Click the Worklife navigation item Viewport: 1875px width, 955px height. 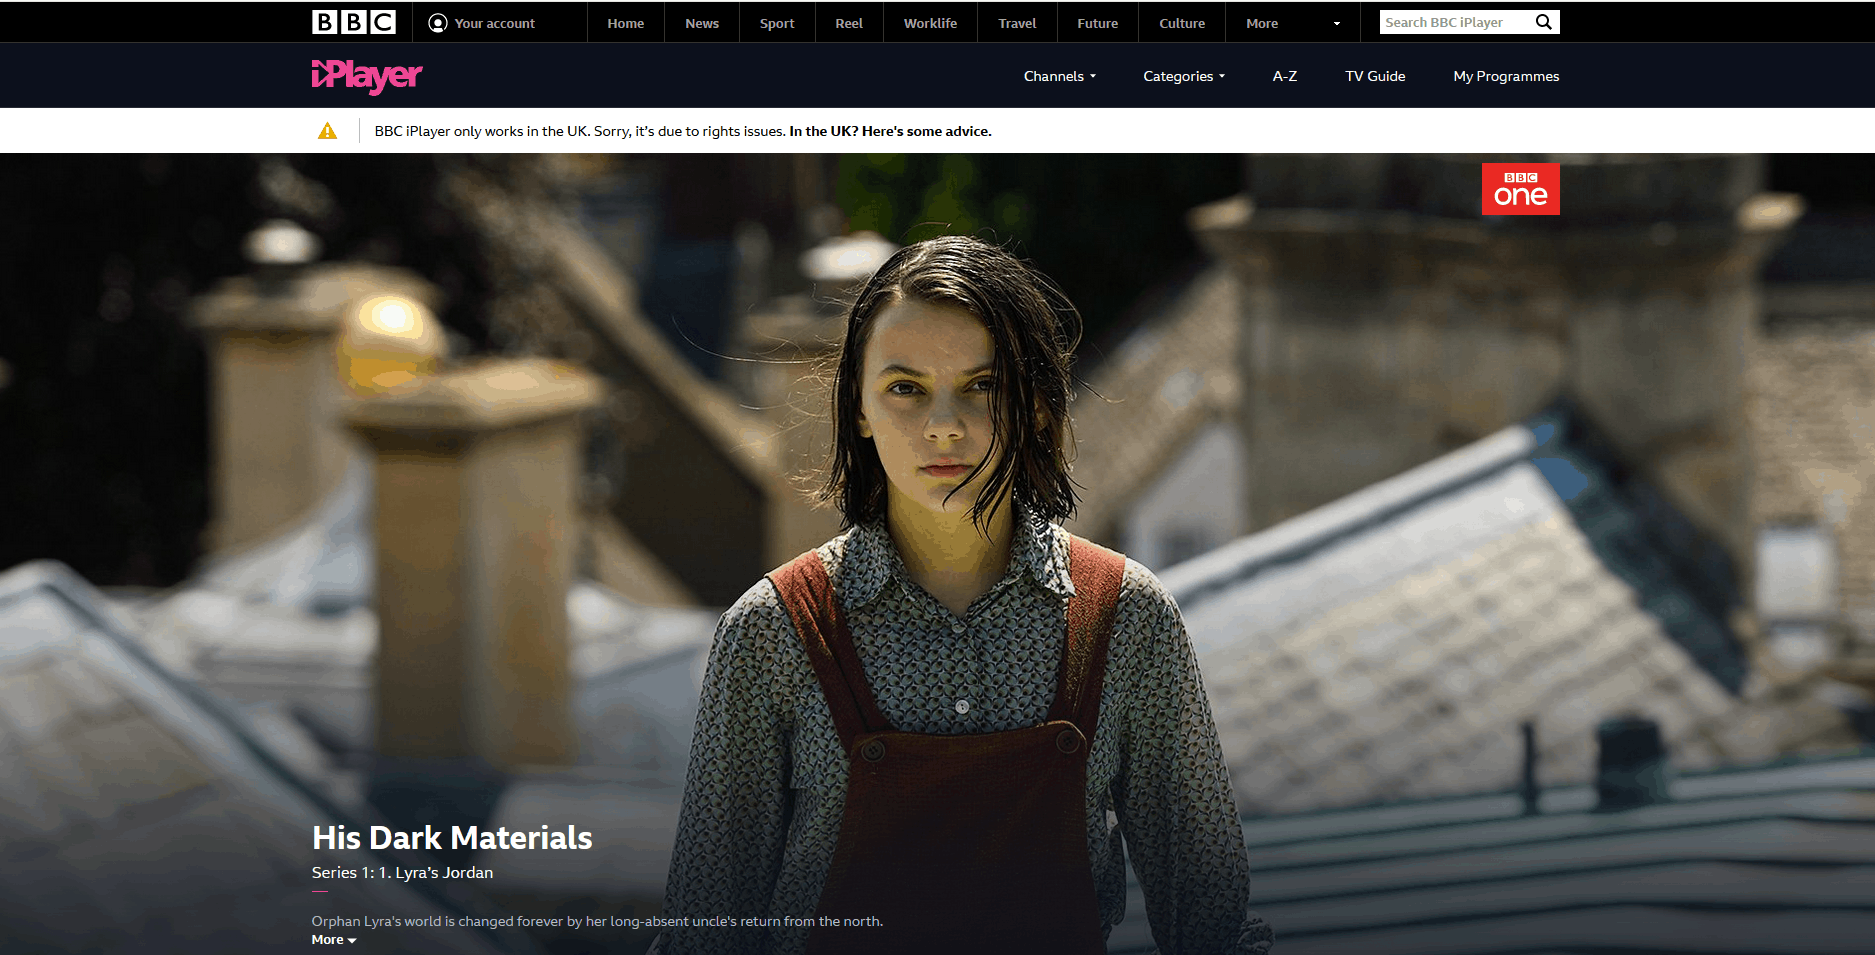[930, 22]
